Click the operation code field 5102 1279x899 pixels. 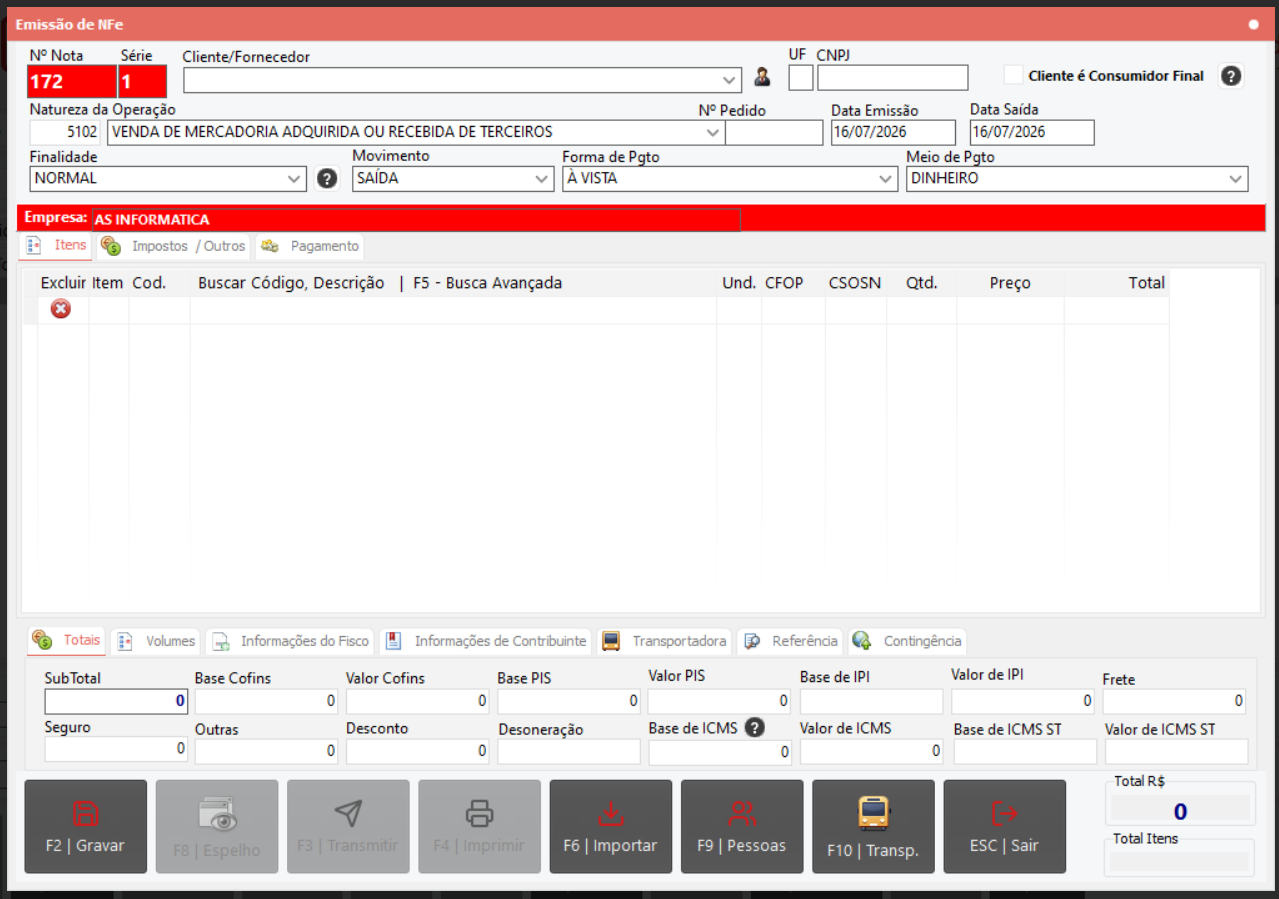(65, 132)
